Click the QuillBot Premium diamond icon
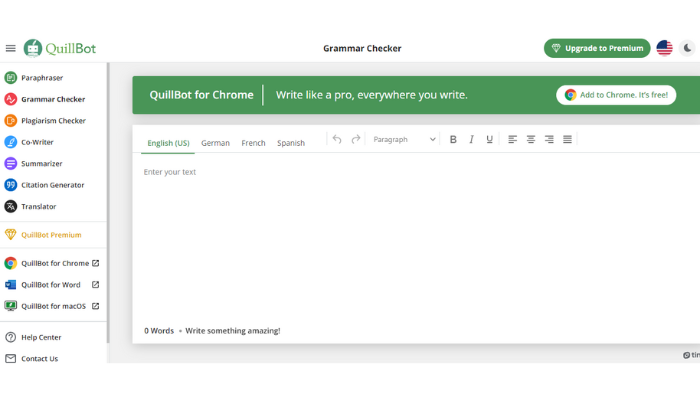This screenshot has width=700, height=400. point(10,234)
